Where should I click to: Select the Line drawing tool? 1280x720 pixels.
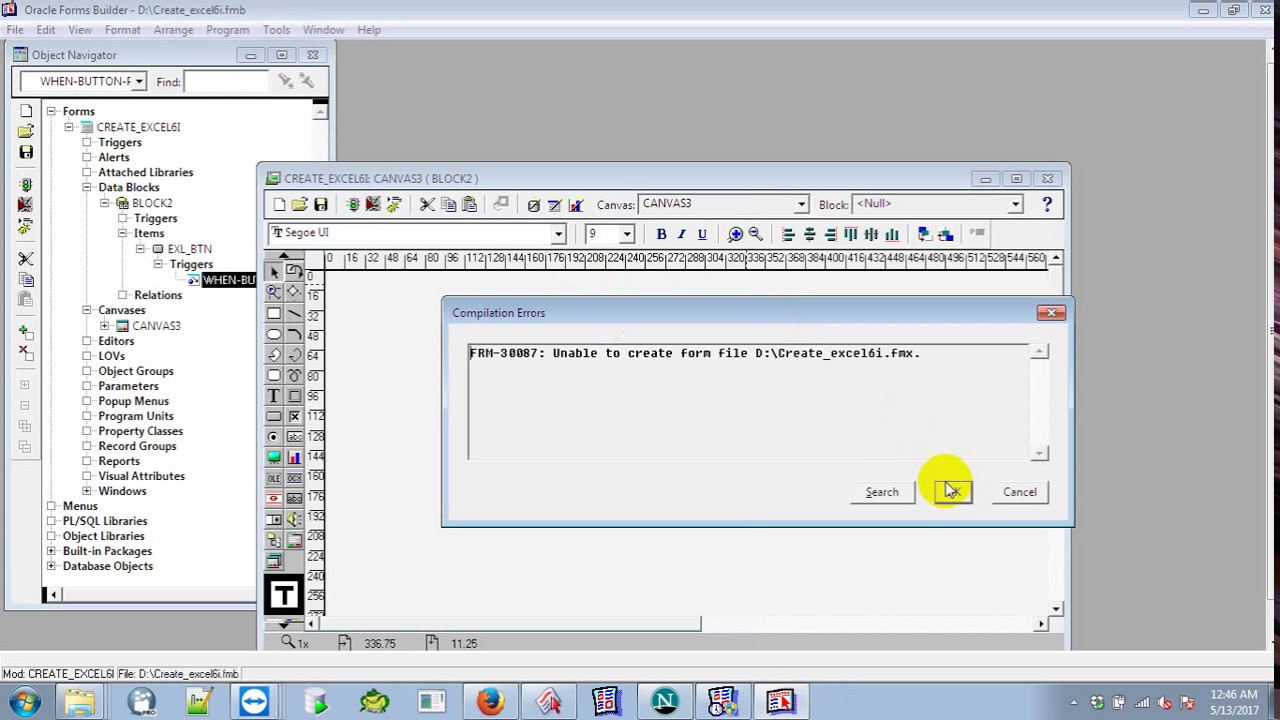coord(294,313)
